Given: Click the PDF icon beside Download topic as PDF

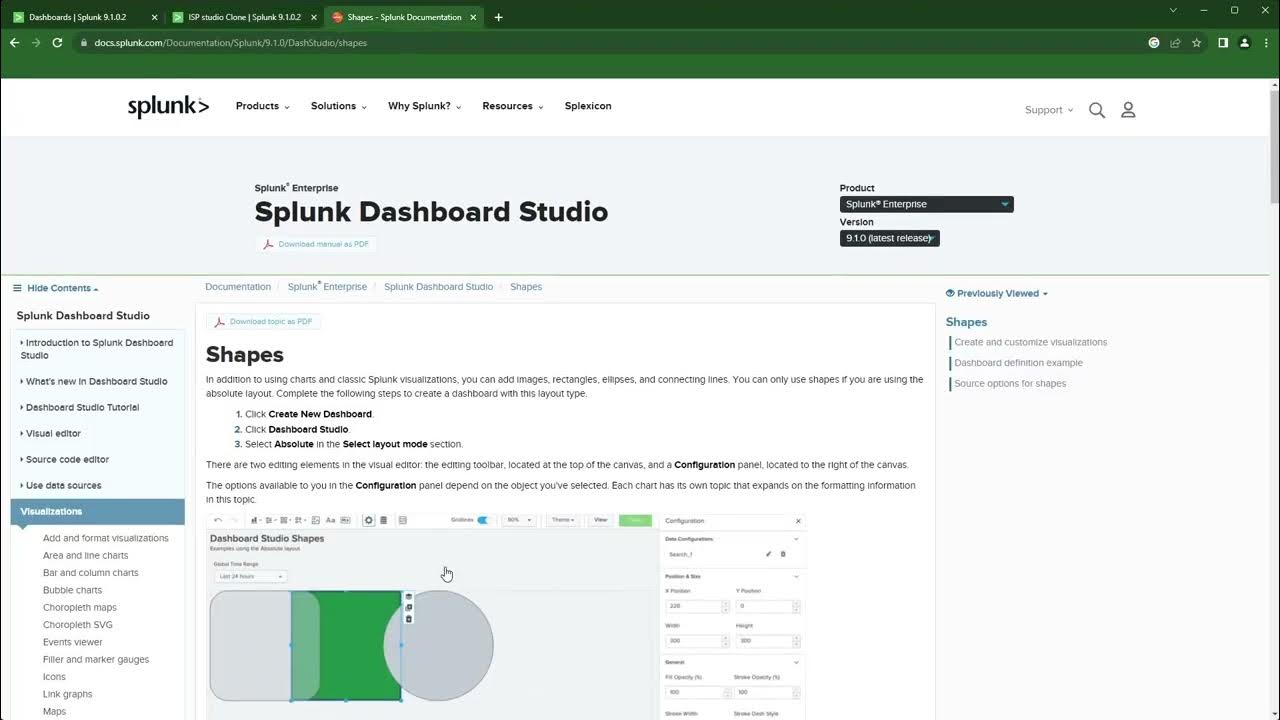Looking at the screenshot, I should click(x=220, y=322).
